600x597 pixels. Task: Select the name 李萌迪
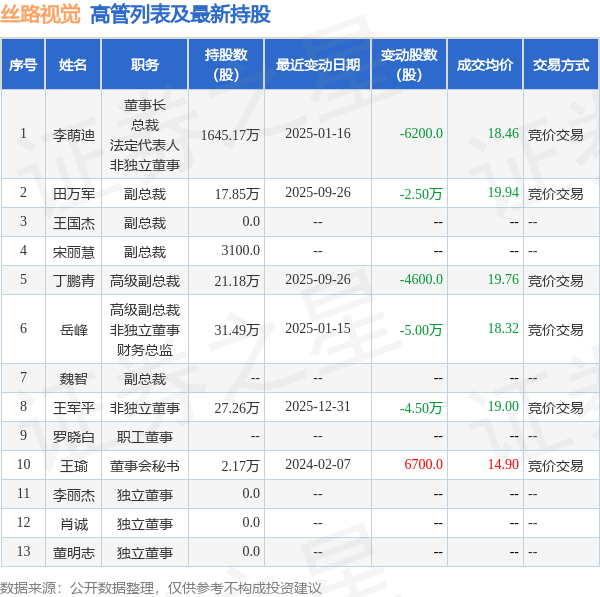[73, 135]
